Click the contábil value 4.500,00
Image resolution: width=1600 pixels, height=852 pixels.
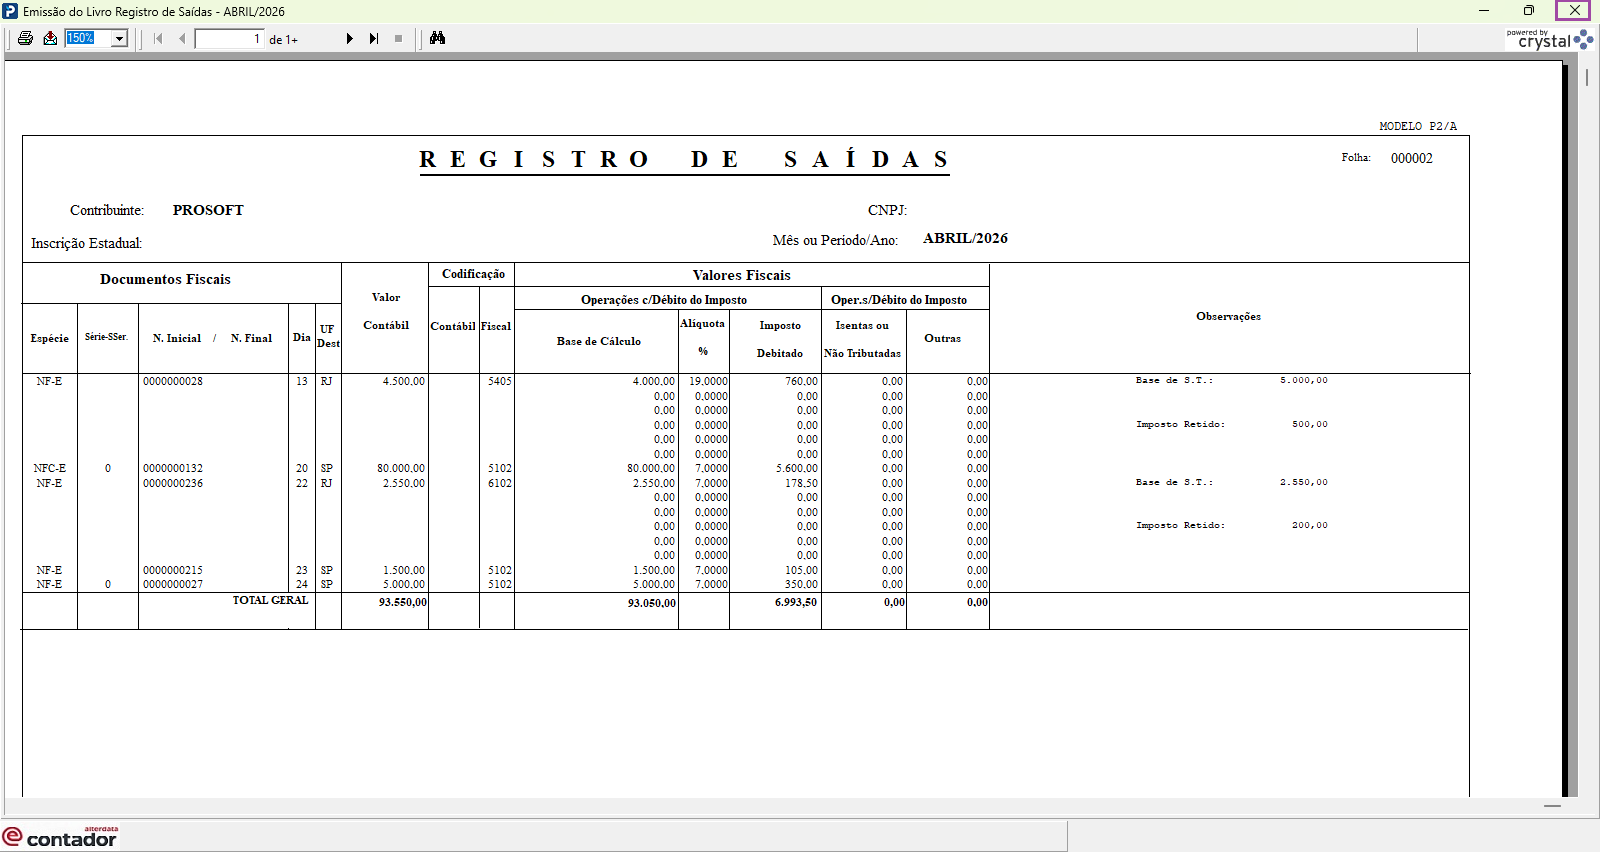click(x=404, y=381)
